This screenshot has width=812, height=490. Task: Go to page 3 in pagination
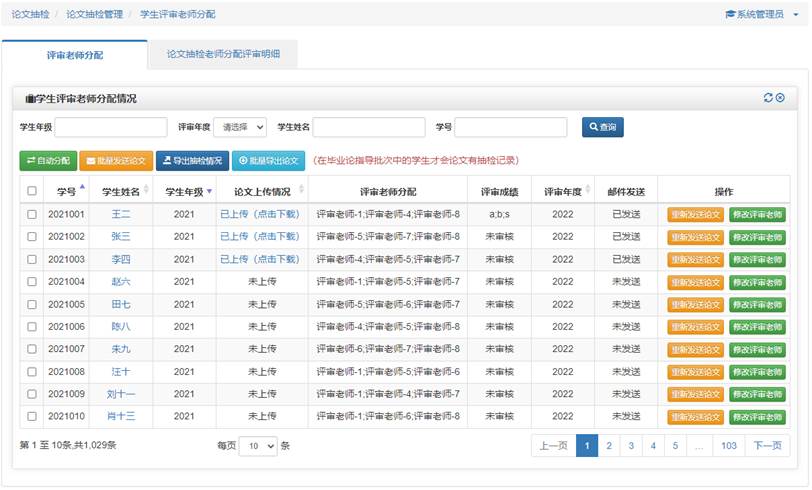(631, 446)
